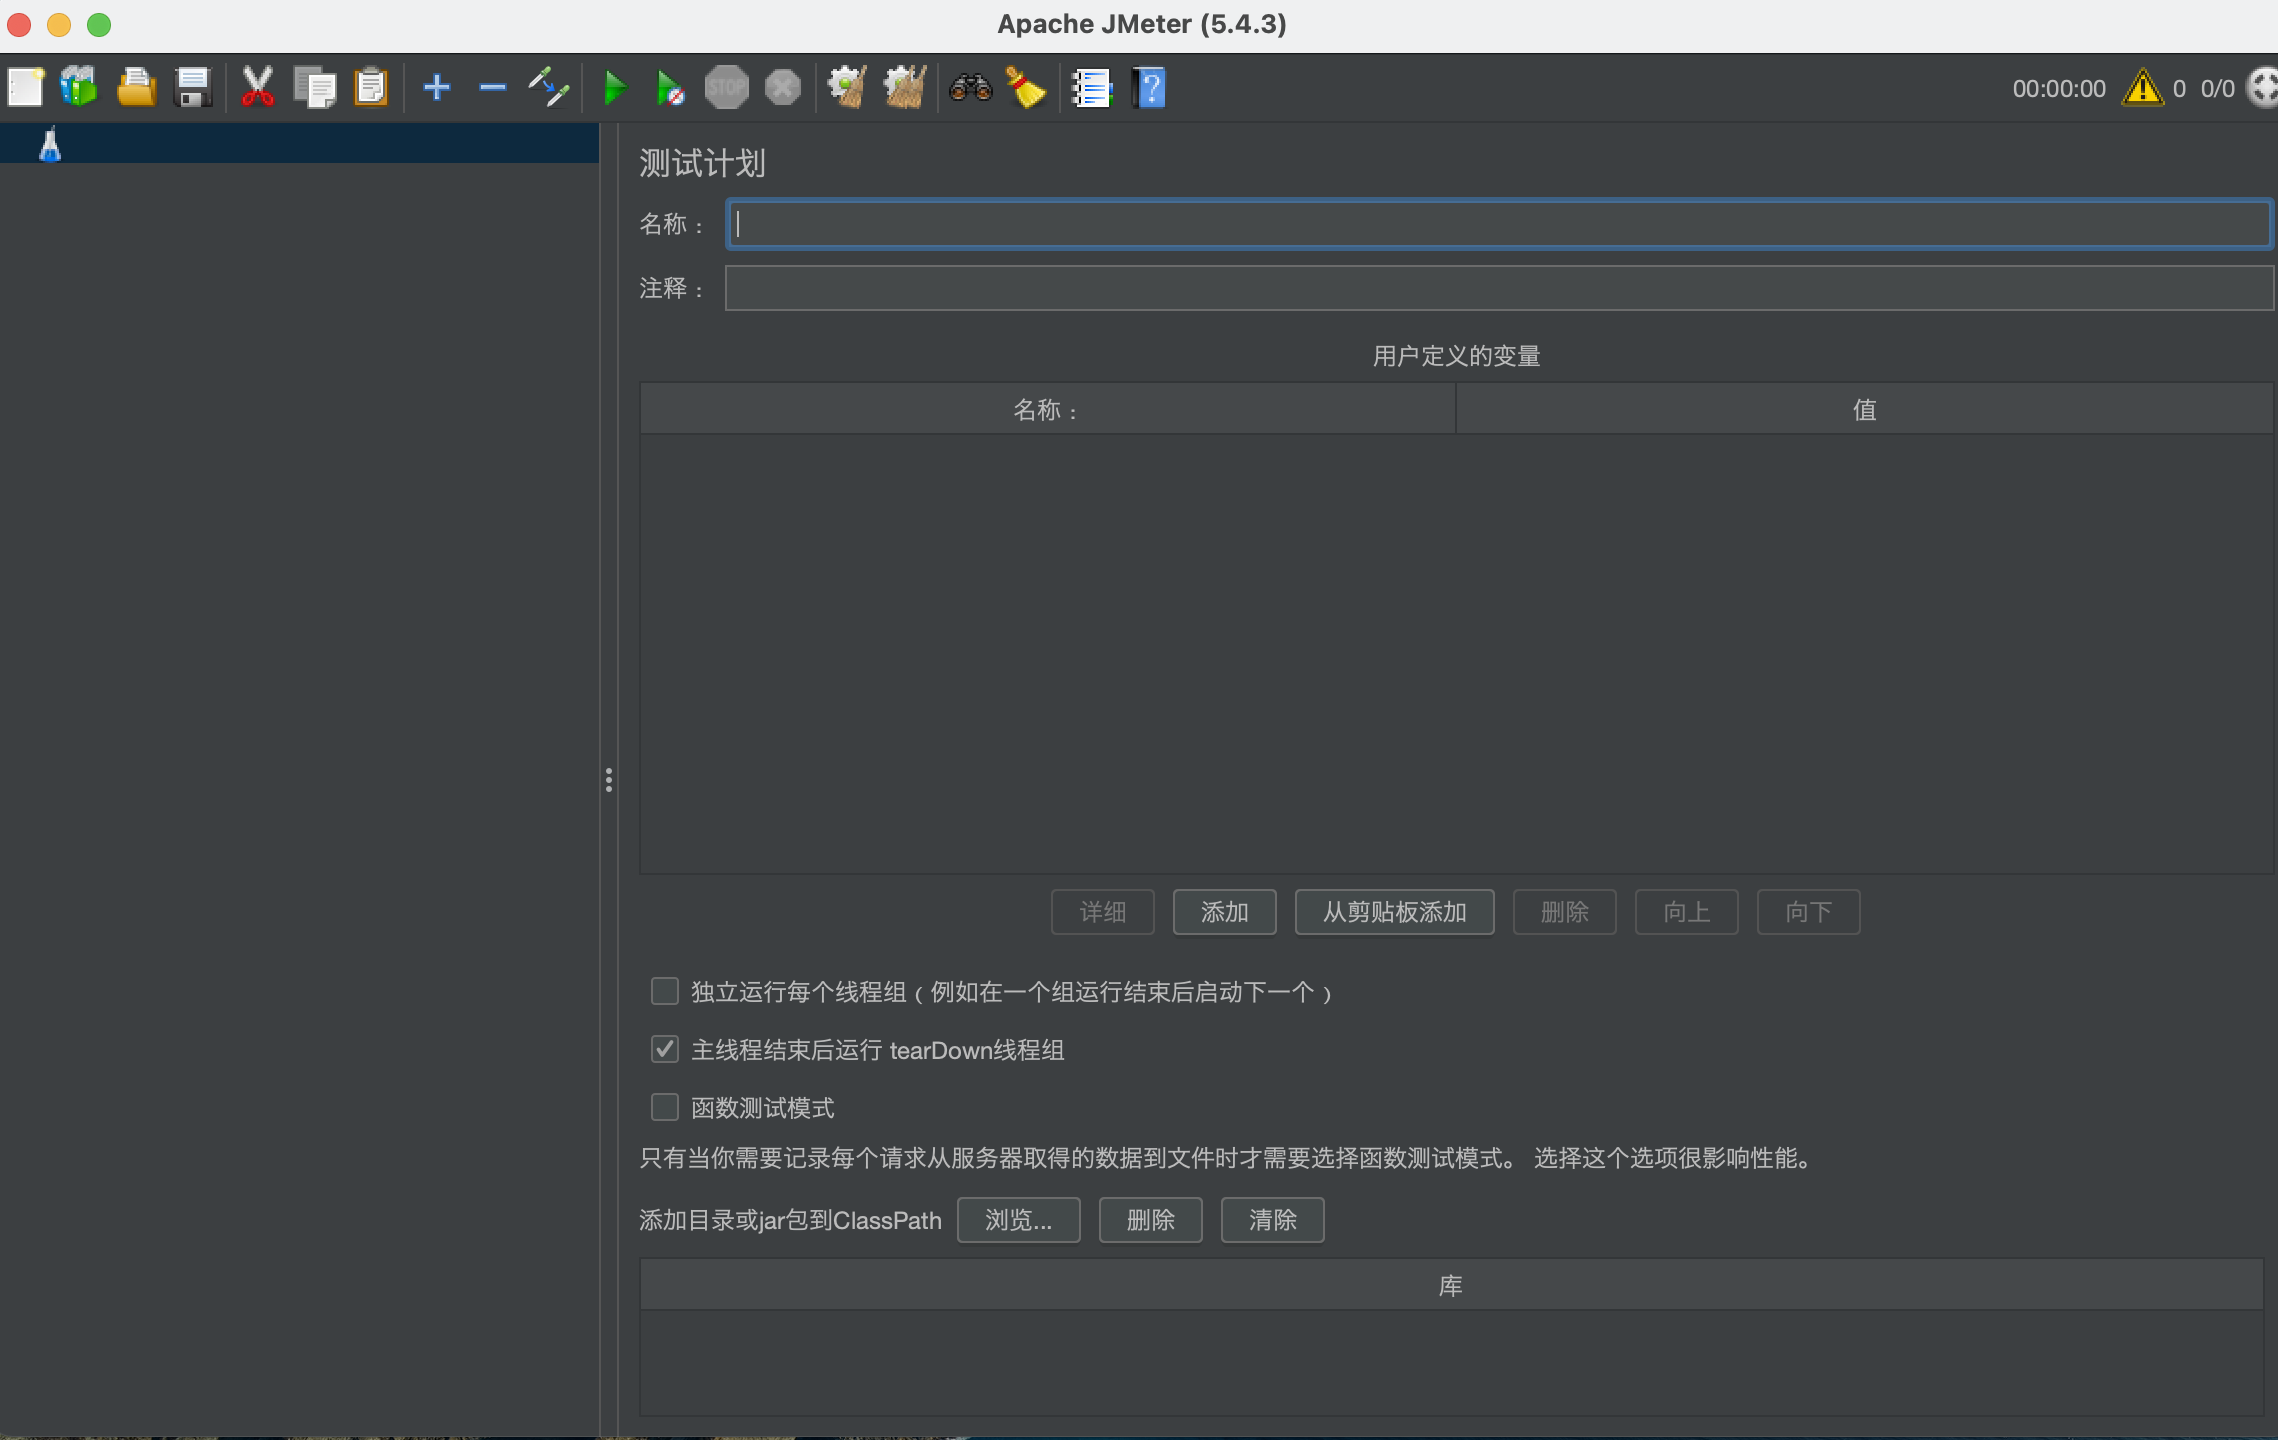The width and height of the screenshot is (2278, 1440).
Task: Click the 清除 clear classpath button
Action: pyautogui.click(x=1272, y=1220)
